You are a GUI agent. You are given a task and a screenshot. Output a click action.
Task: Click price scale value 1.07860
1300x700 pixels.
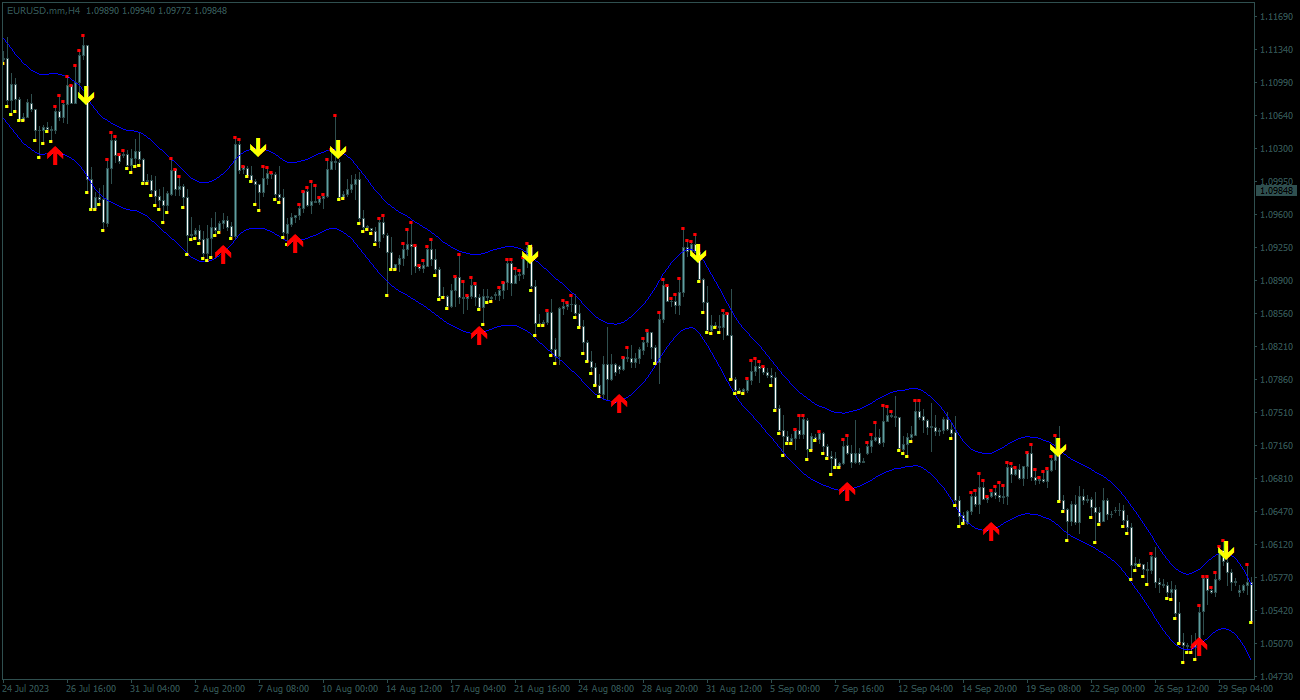point(1276,380)
